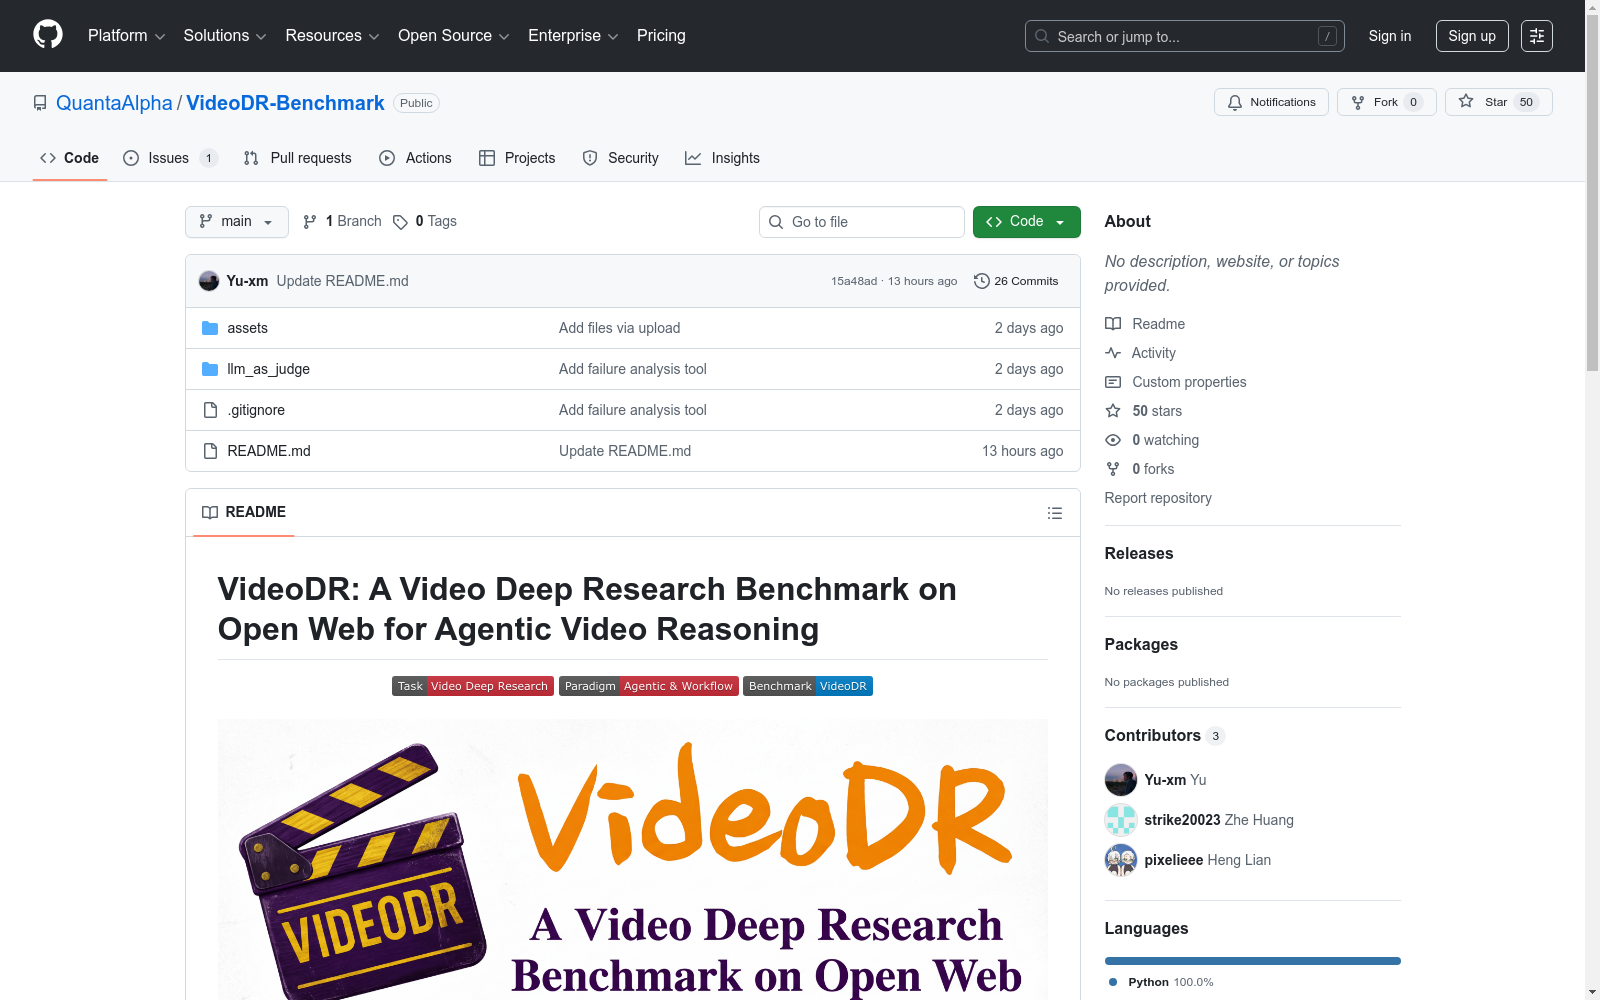Click the branch icon beside 1 Branch
The width and height of the screenshot is (1600, 1000).
coord(310,222)
